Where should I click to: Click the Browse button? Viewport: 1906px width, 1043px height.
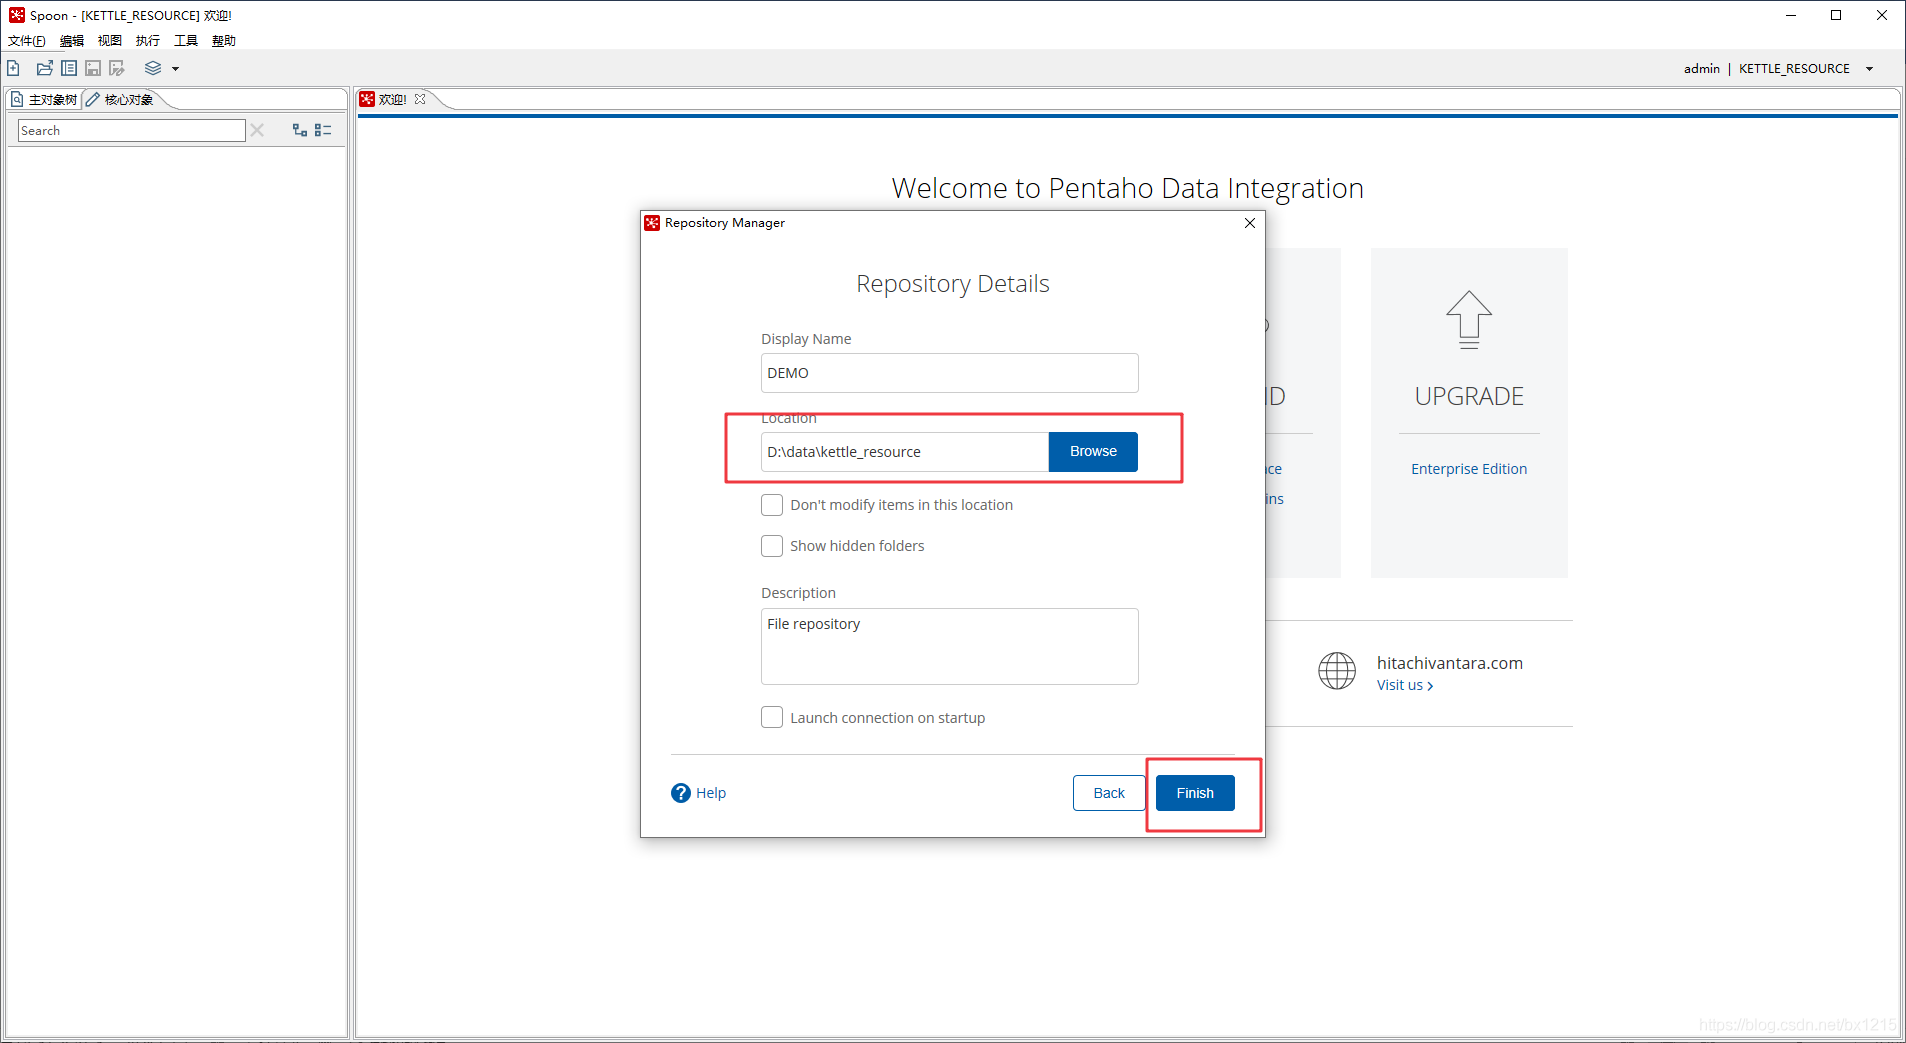tap(1093, 452)
